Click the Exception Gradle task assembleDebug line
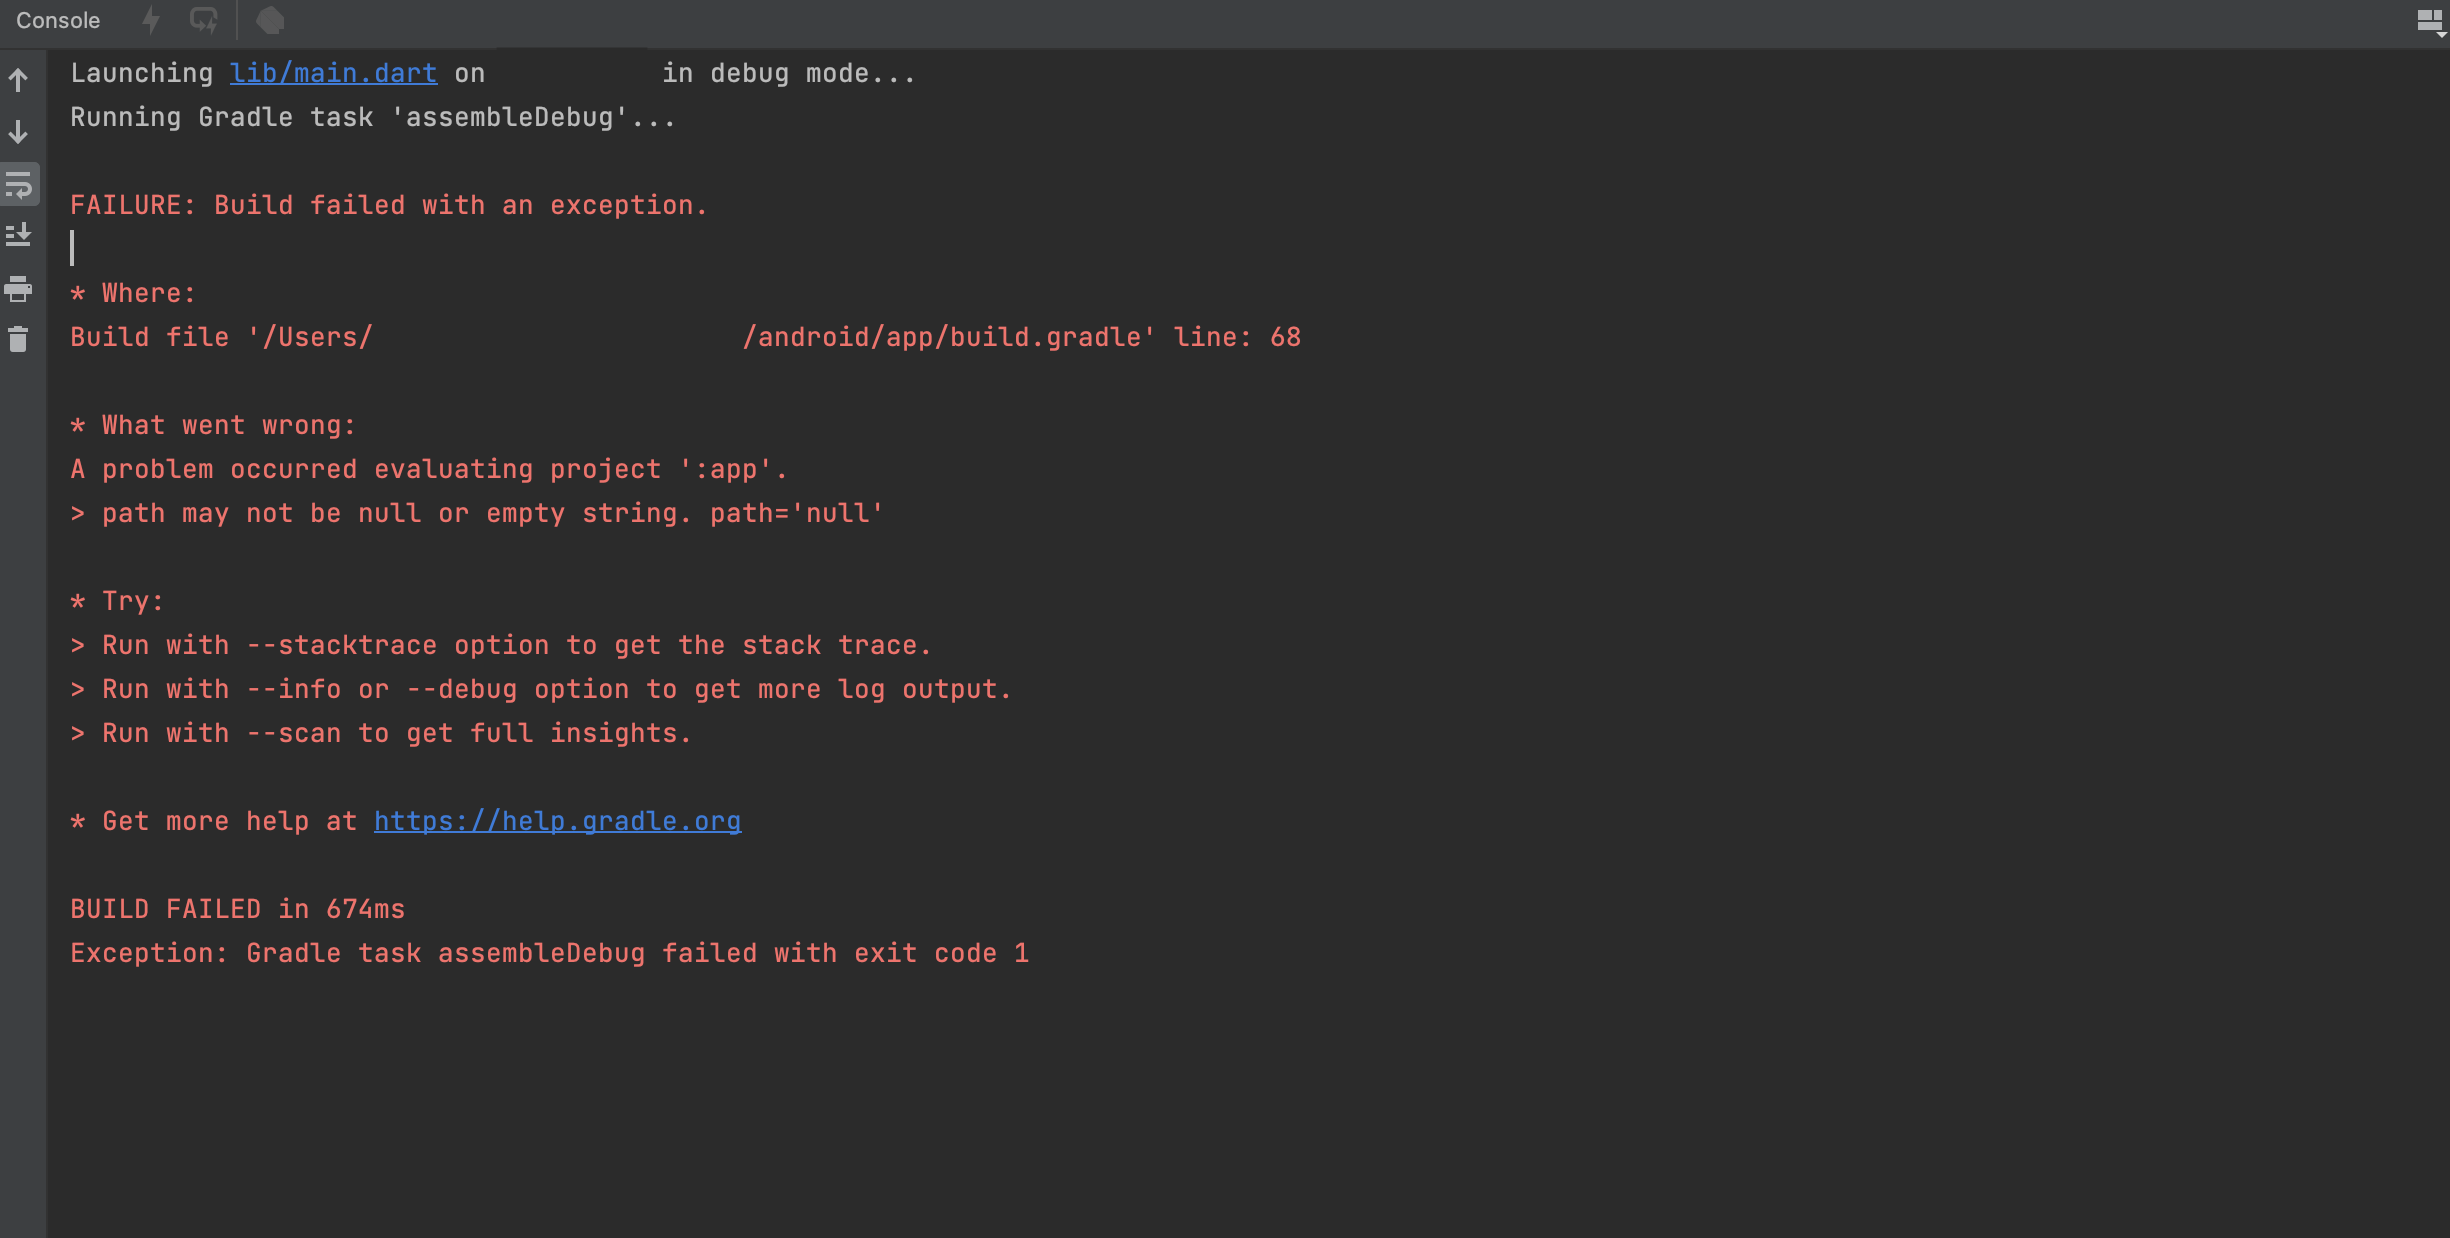The height and width of the screenshot is (1238, 2450). pyautogui.click(x=548, y=953)
